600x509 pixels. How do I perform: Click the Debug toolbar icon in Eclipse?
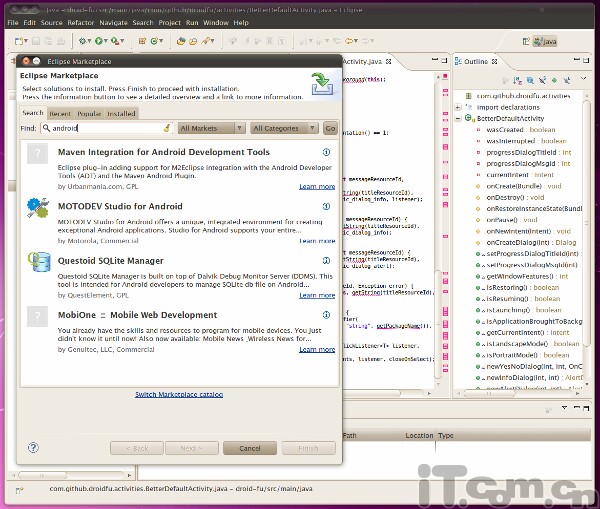click(82, 41)
